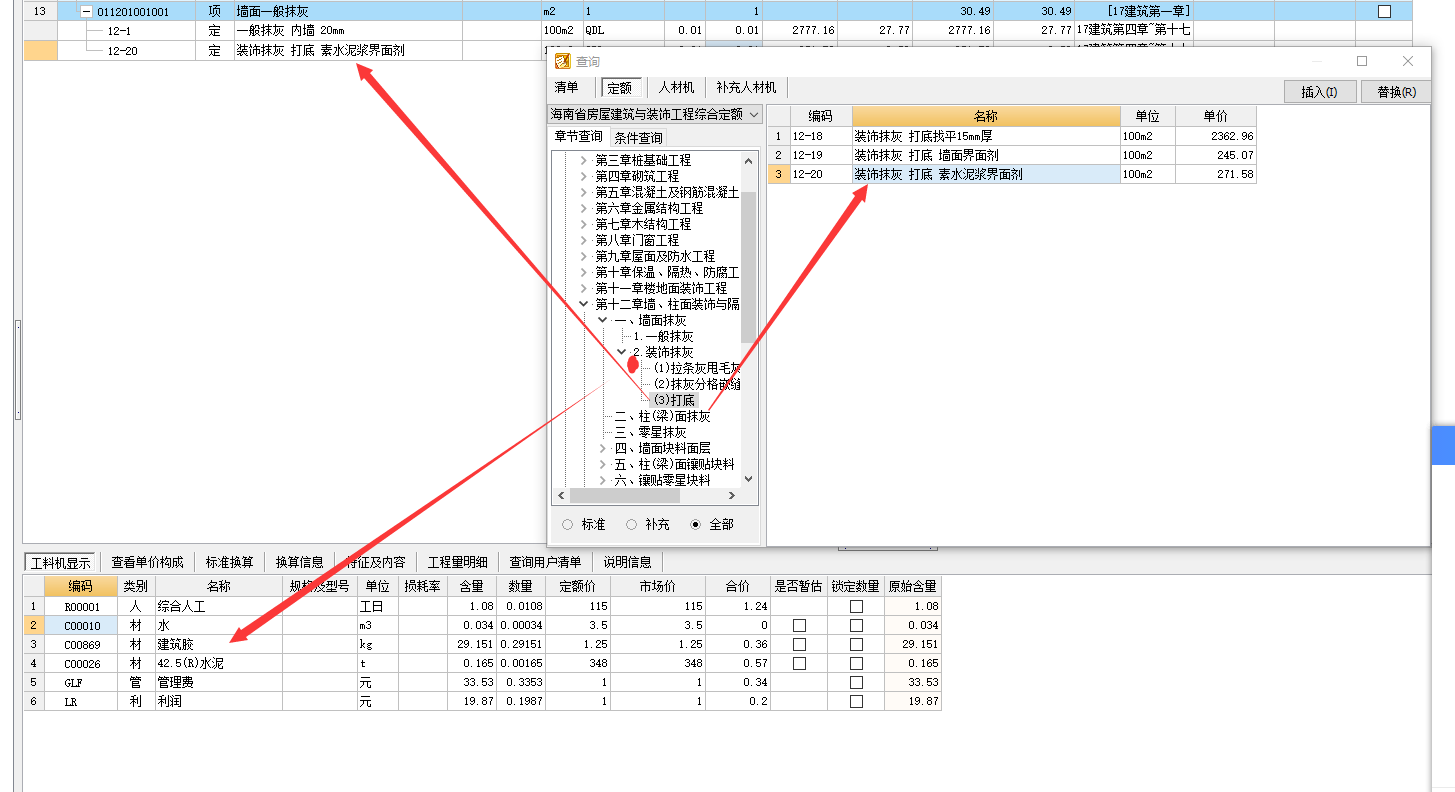Collapse 第十二章墙、柱面装饰 via its chevron
This screenshot has width=1455, height=792.
point(584,304)
